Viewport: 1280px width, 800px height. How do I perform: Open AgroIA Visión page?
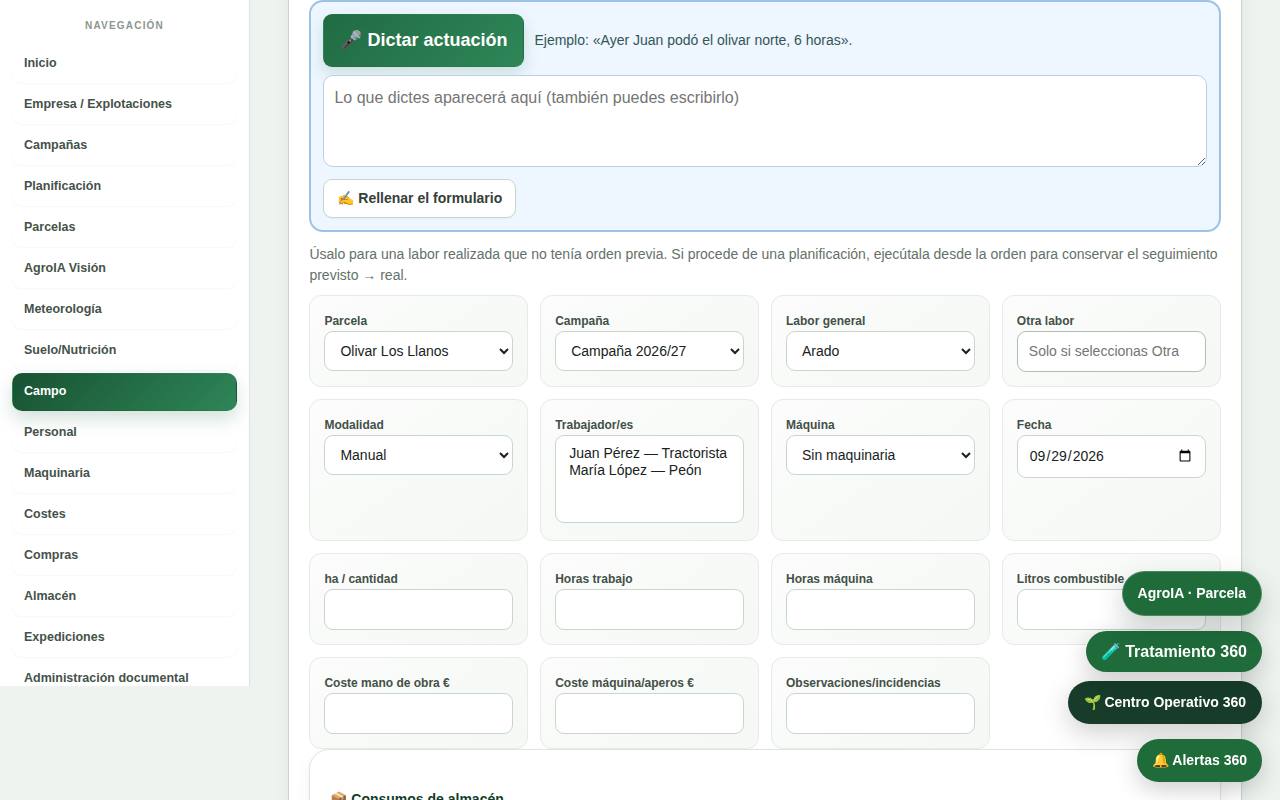(x=124, y=268)
